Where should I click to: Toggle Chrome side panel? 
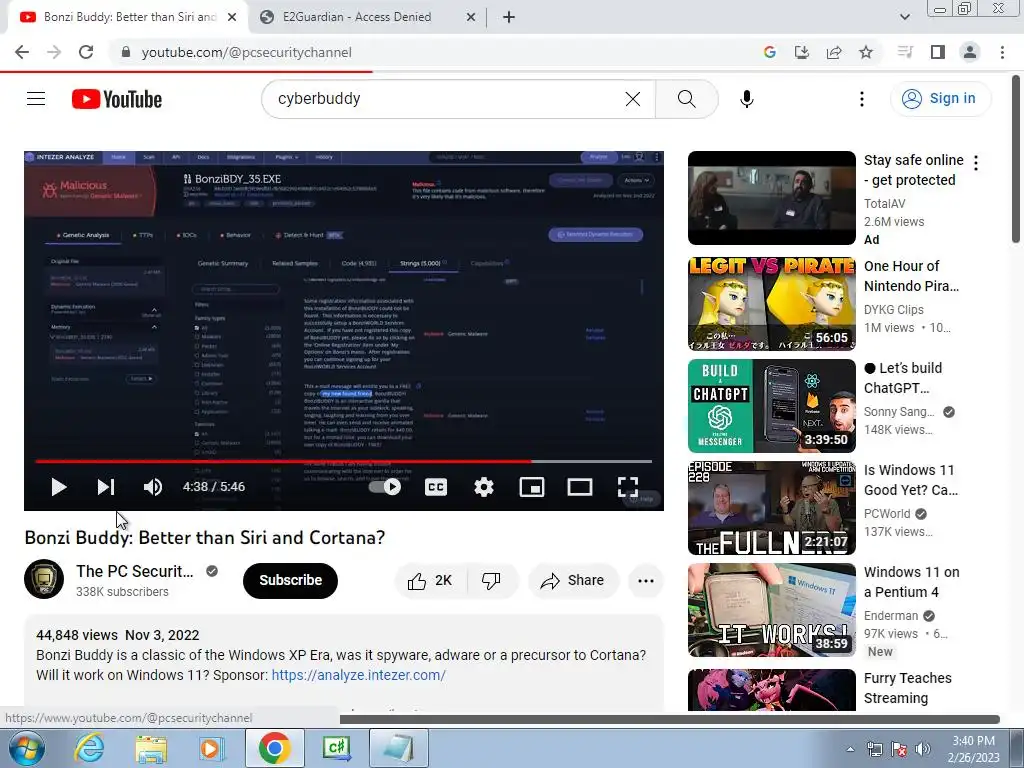[938, 52]
